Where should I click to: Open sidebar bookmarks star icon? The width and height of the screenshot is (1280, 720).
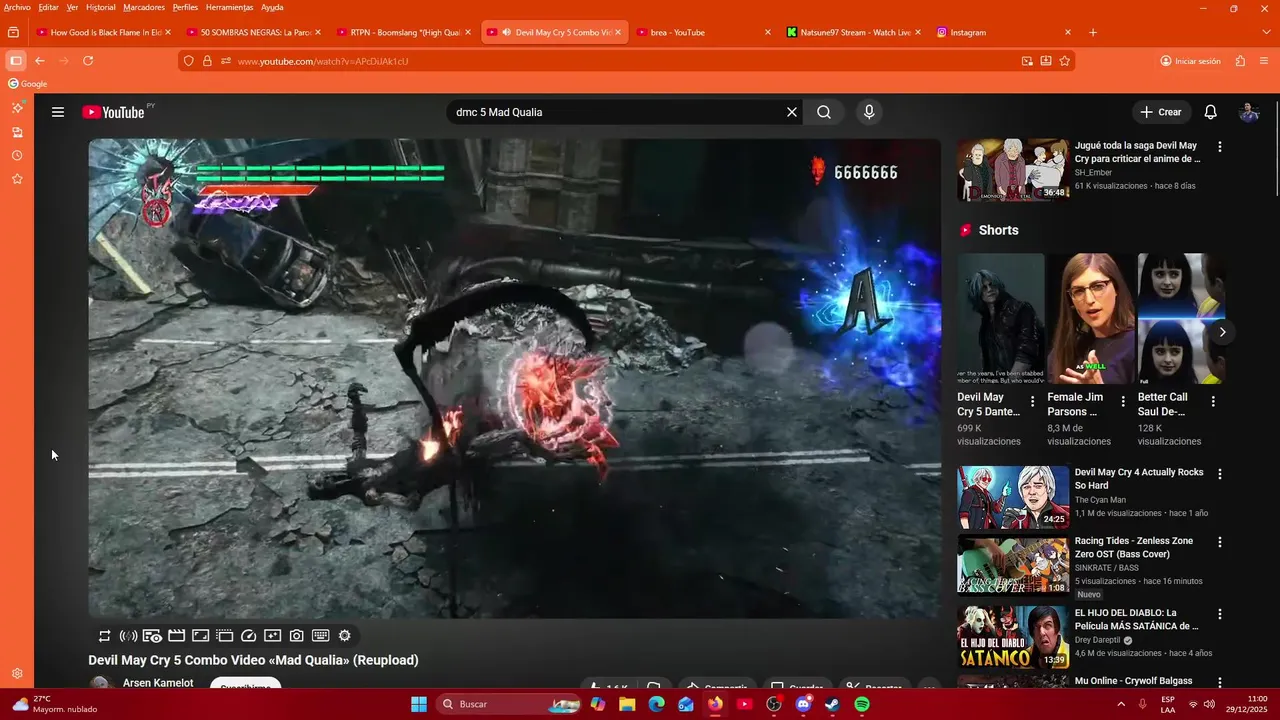click(x=17, y=180)
